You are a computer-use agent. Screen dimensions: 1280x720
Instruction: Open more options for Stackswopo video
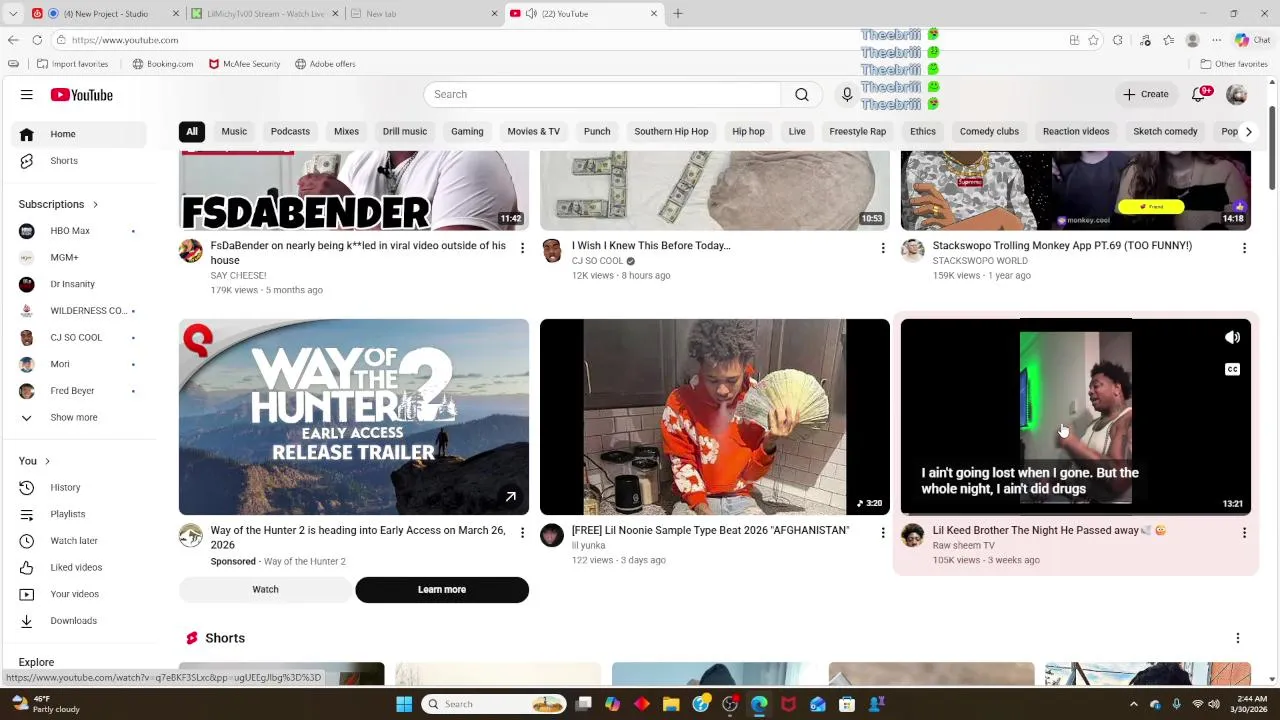[1244, 248]
